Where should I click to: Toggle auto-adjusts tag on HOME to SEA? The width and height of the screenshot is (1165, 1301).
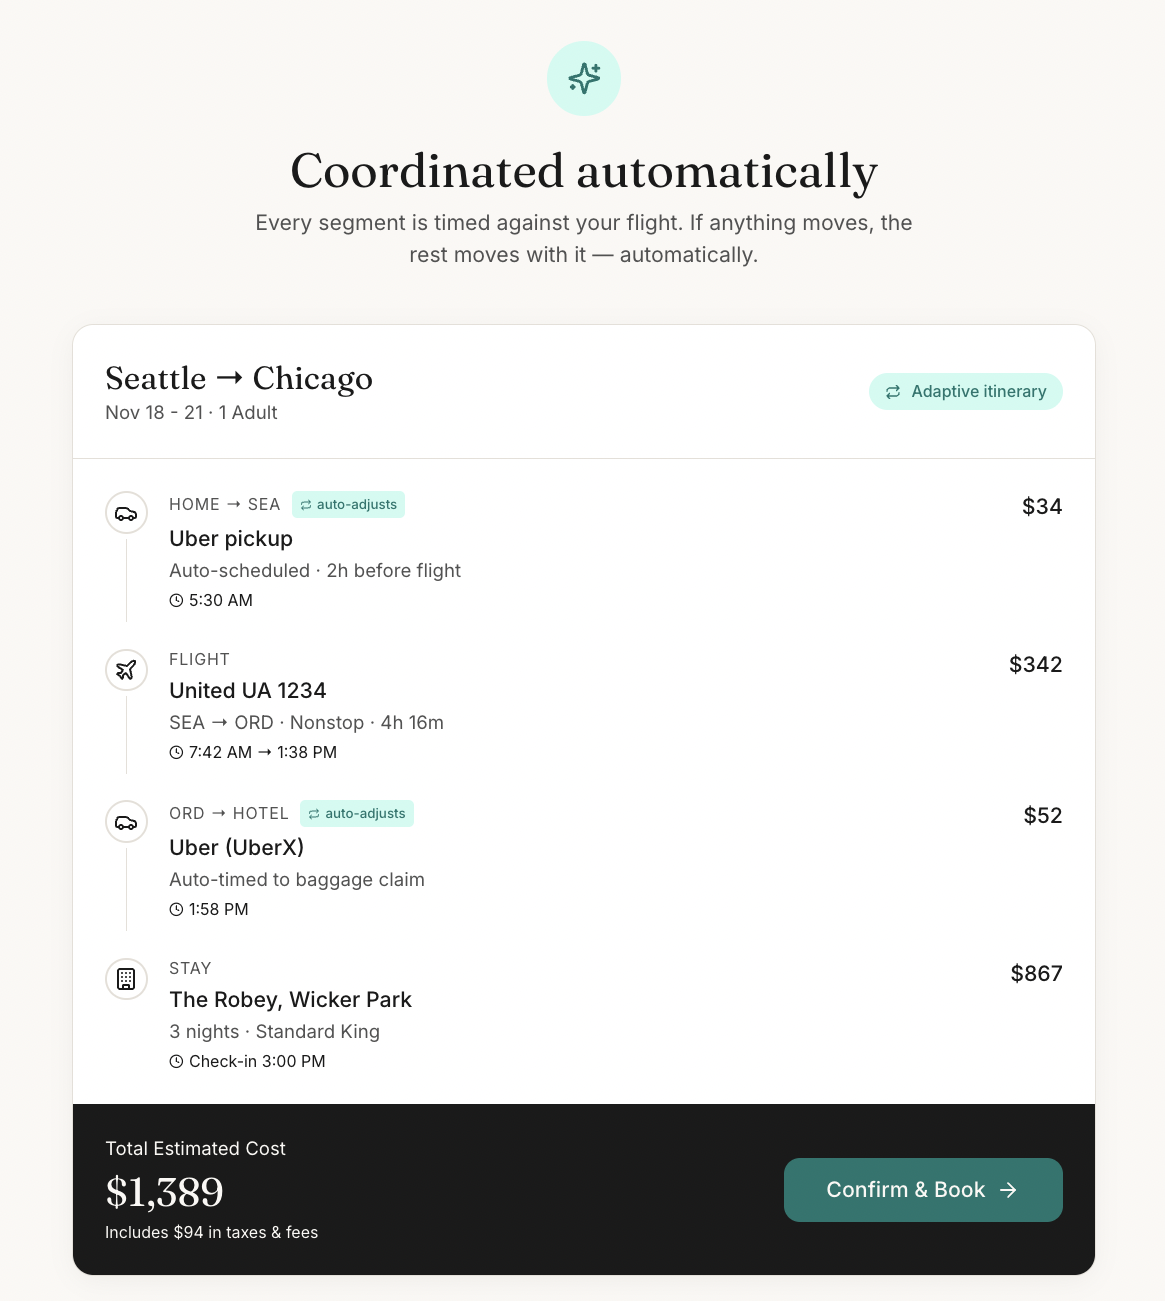[x=348, y=505]
